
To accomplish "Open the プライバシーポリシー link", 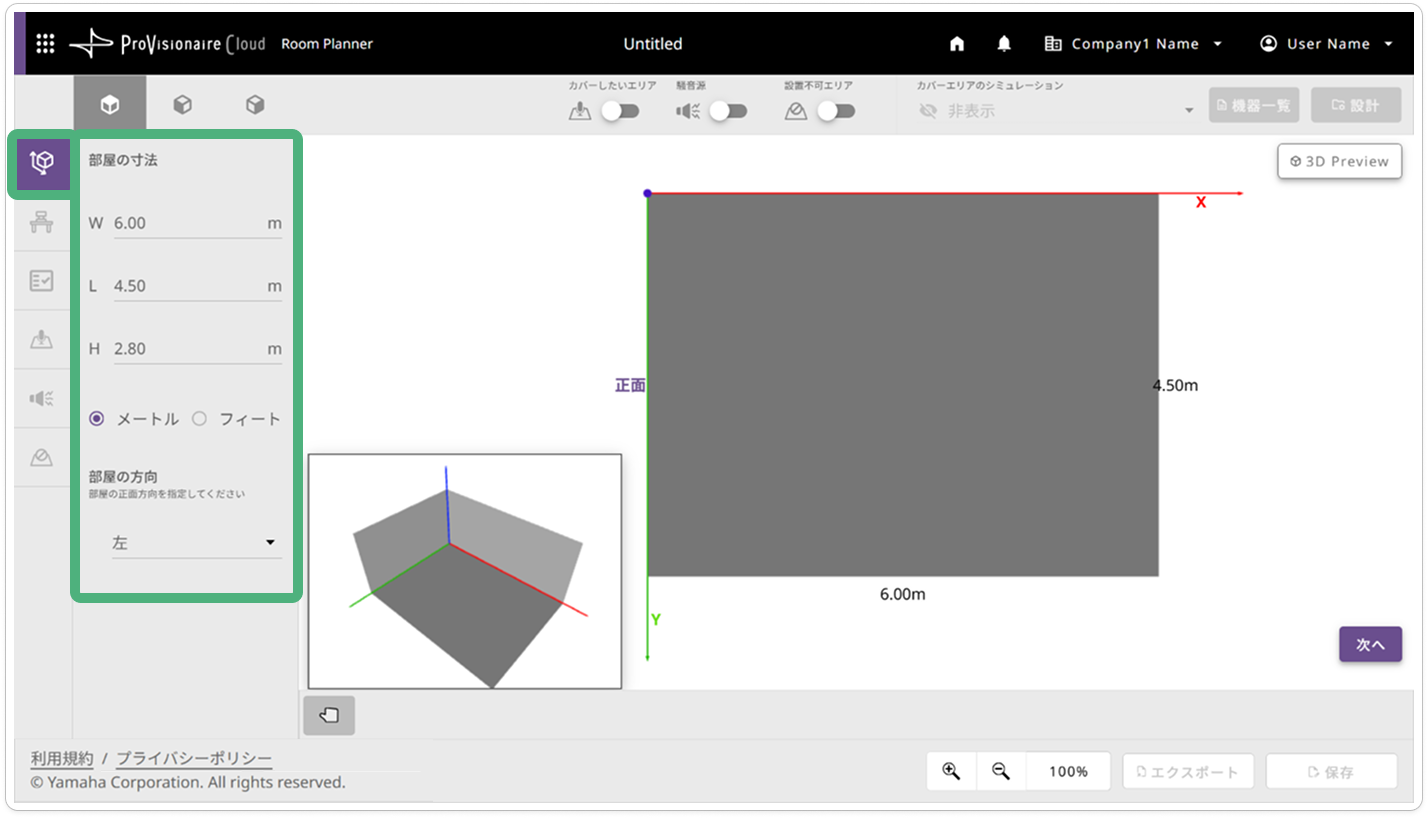I will [194, 759].
